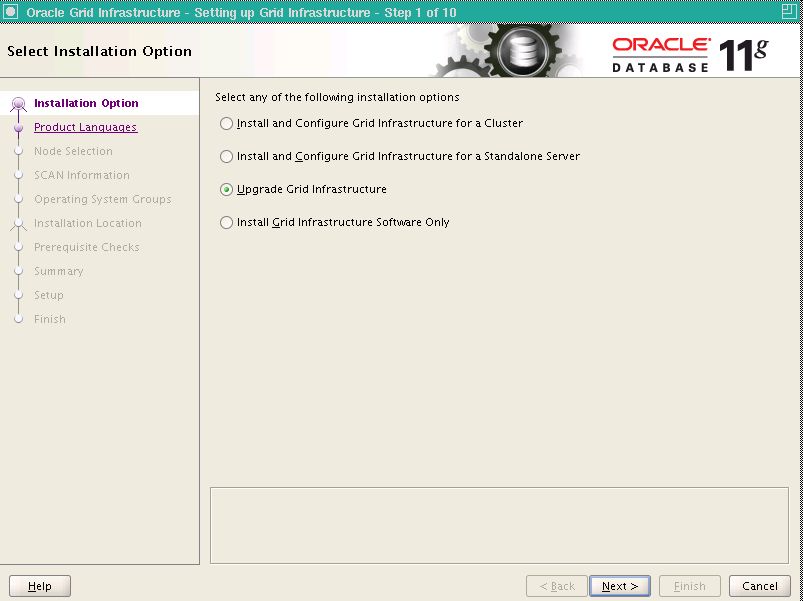Click the Installation Option step marker icon

coord(18,104)
